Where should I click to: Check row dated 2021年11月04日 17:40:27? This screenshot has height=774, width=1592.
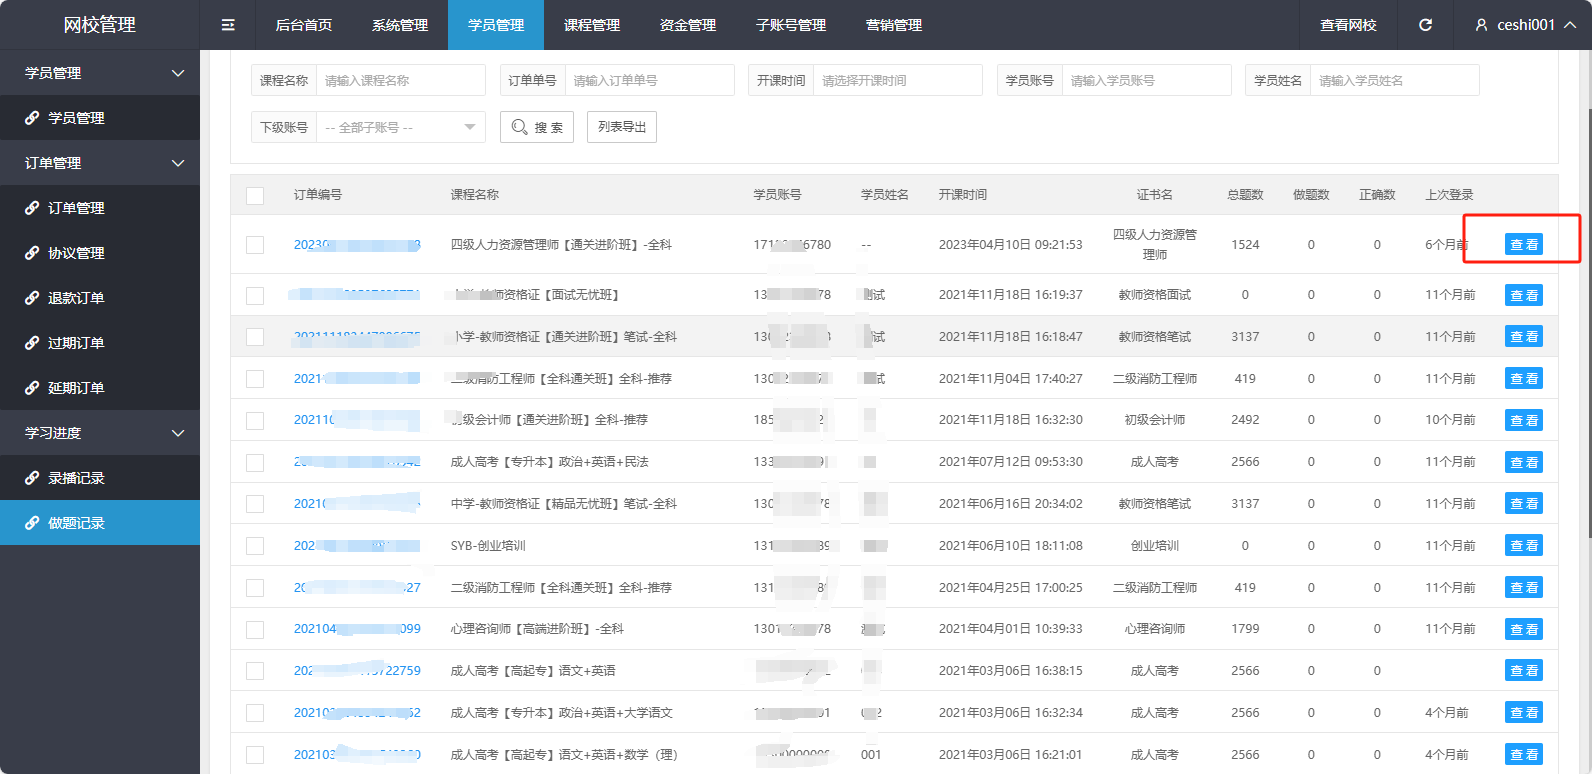pos(255,379)
